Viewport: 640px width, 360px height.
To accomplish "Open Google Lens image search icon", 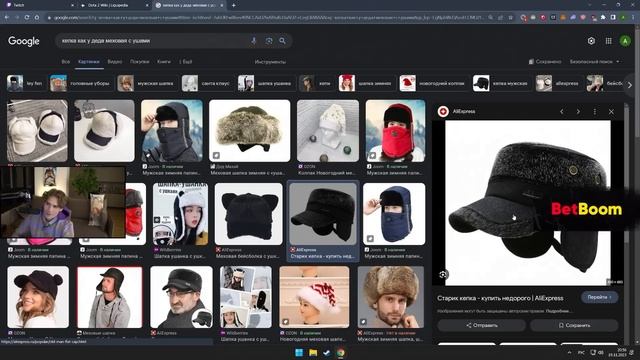I will (x=269, y=41).
